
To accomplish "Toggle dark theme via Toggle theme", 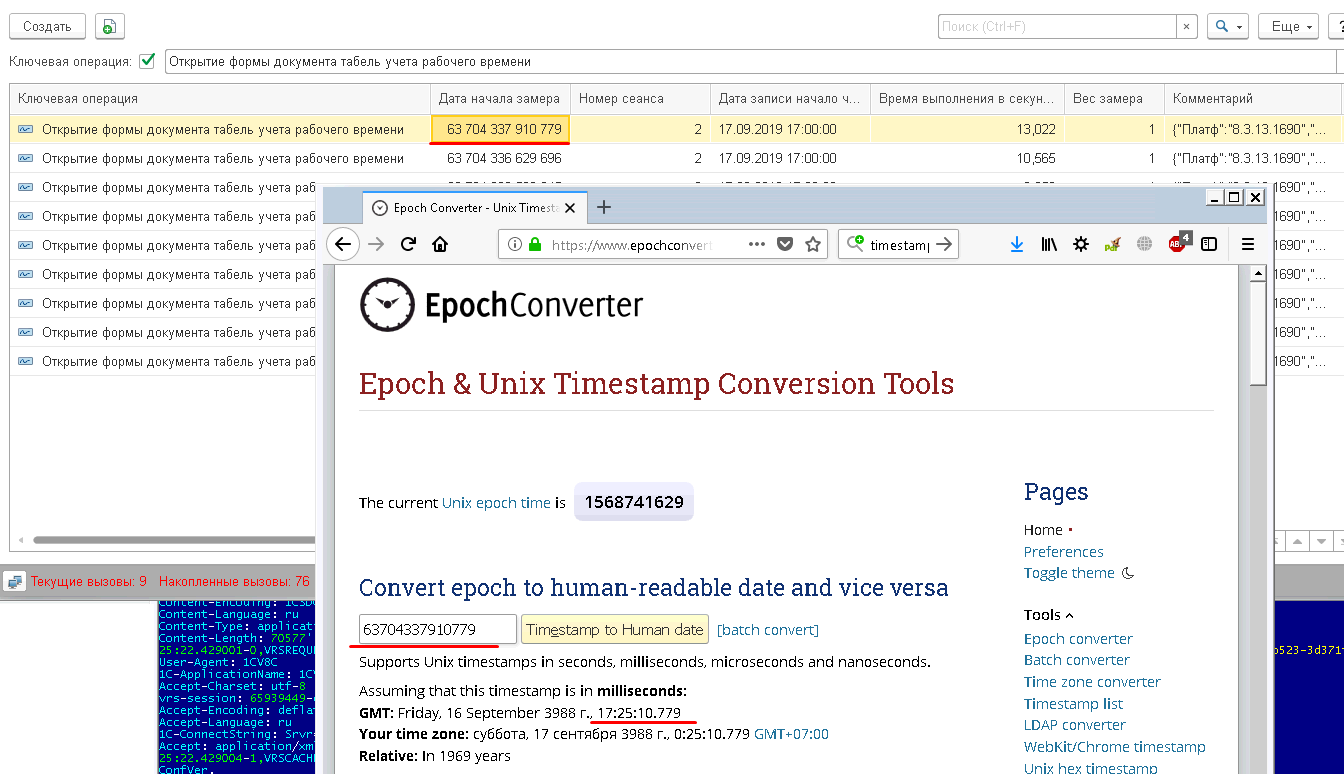I will click(1079, 573).
